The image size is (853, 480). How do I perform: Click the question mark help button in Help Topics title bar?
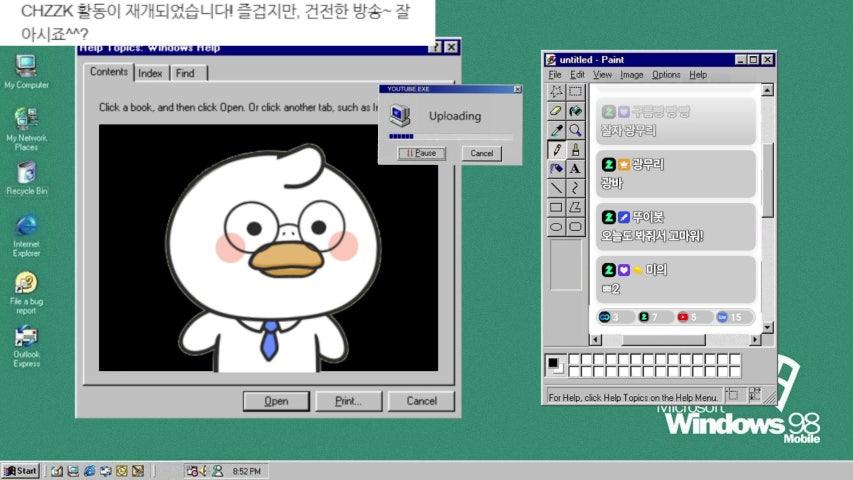click(435, 47)
